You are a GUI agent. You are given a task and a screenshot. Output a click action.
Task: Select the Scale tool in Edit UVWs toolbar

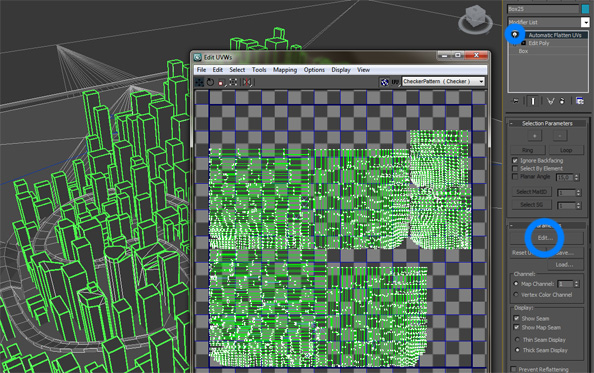pyautogui.click(x=222, y=82)
